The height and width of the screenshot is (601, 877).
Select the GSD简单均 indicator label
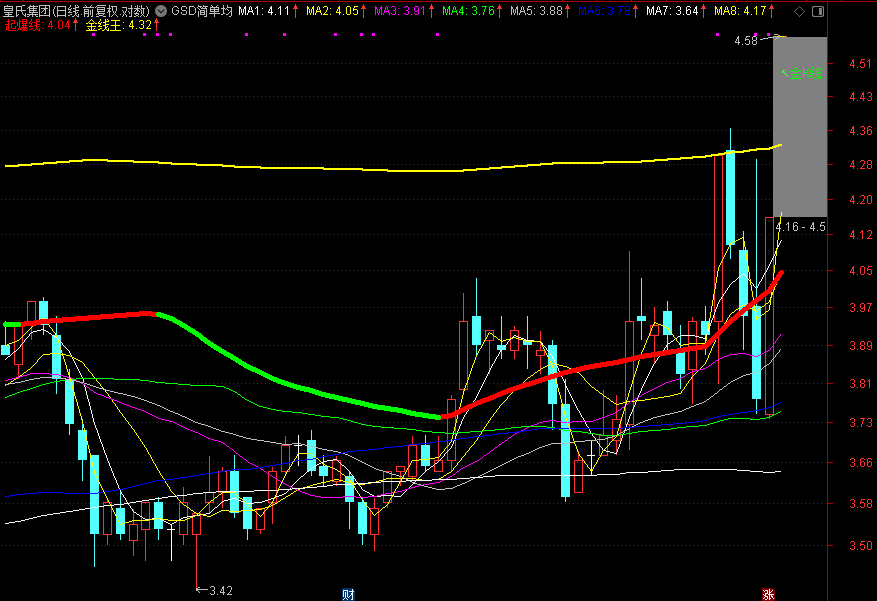coord(201,11)
